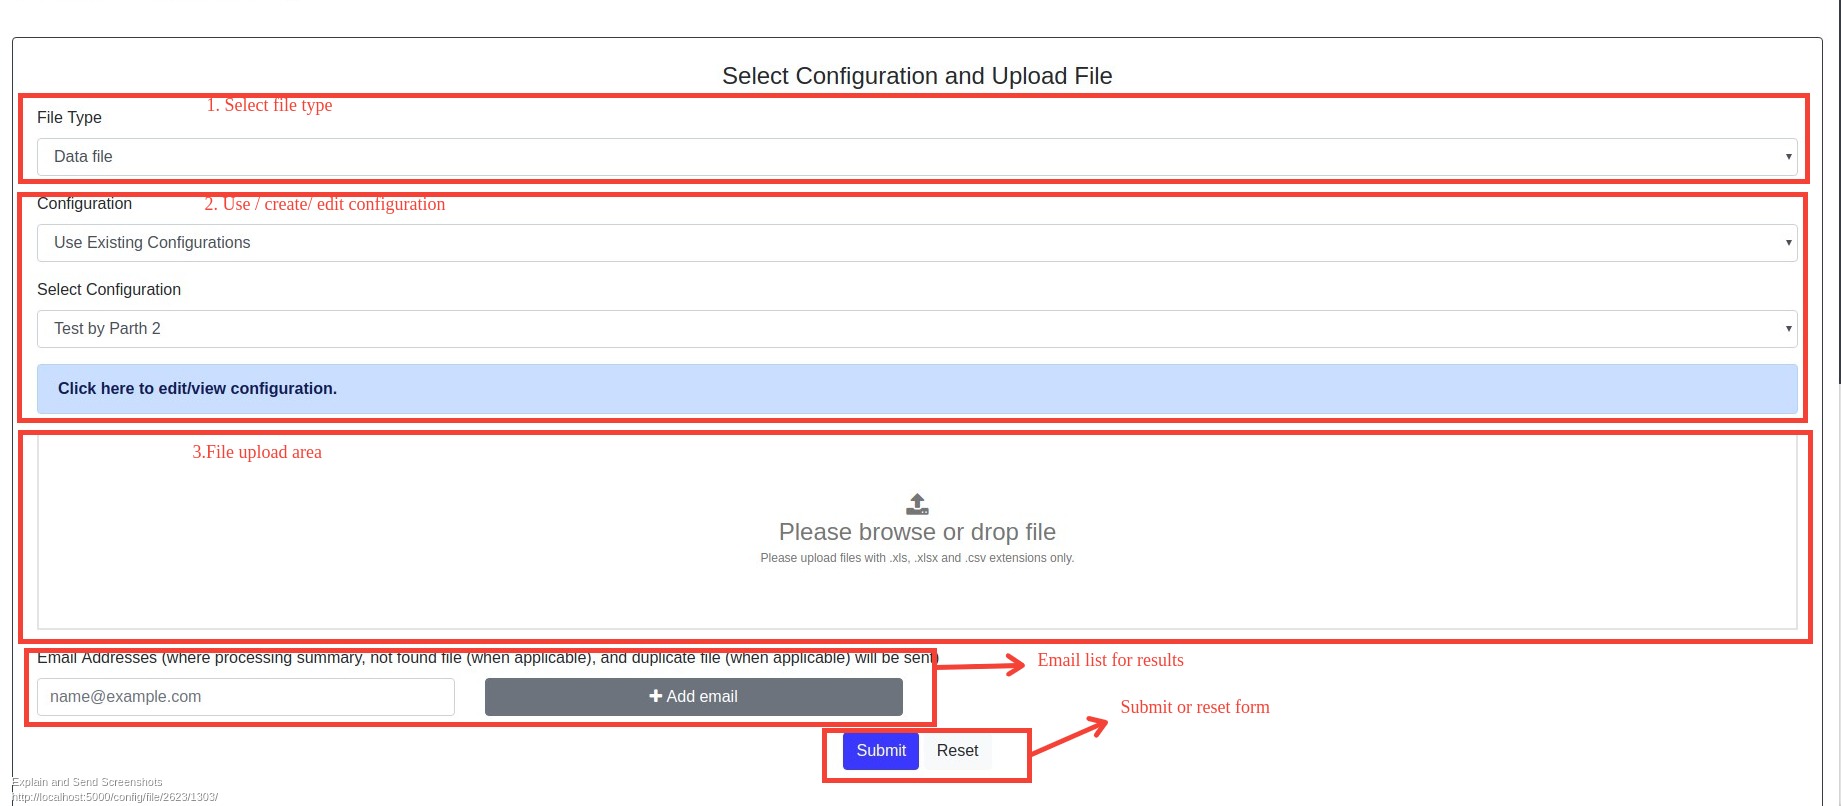Screen dimensions: 1841x806
Task: Click the Add email button
Action: (693, 697)
